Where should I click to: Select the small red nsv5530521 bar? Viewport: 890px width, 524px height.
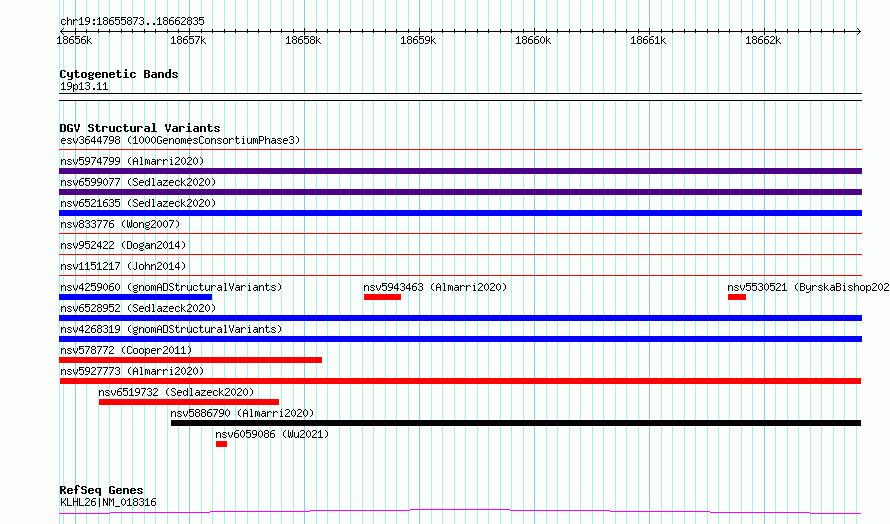coord(737,297)
